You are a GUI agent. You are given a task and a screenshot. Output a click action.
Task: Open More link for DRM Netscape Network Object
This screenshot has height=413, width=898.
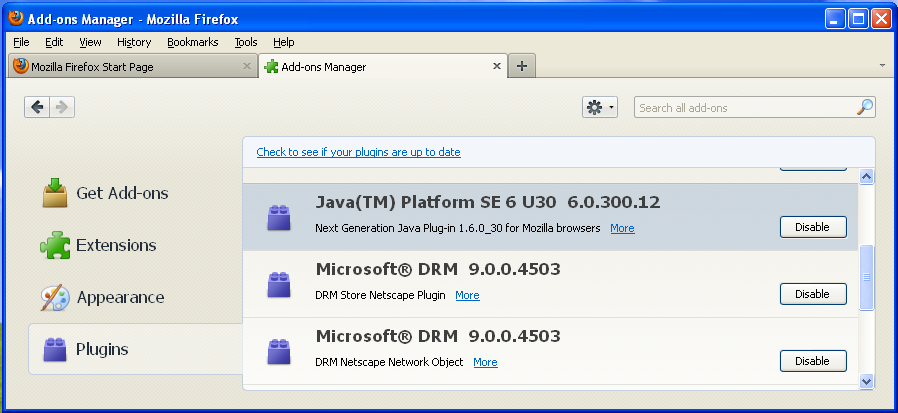pos(485,362)
